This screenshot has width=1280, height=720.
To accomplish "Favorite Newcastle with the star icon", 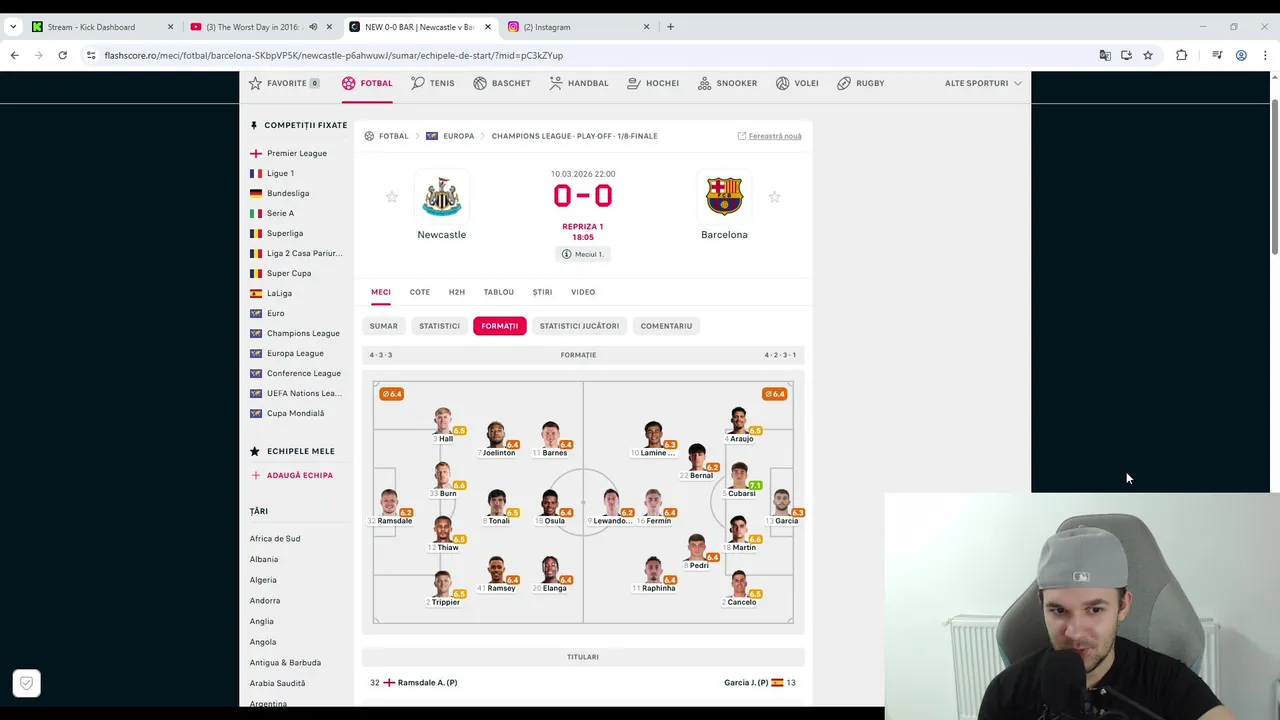I will pyautogui.click(x=392, y=197).
